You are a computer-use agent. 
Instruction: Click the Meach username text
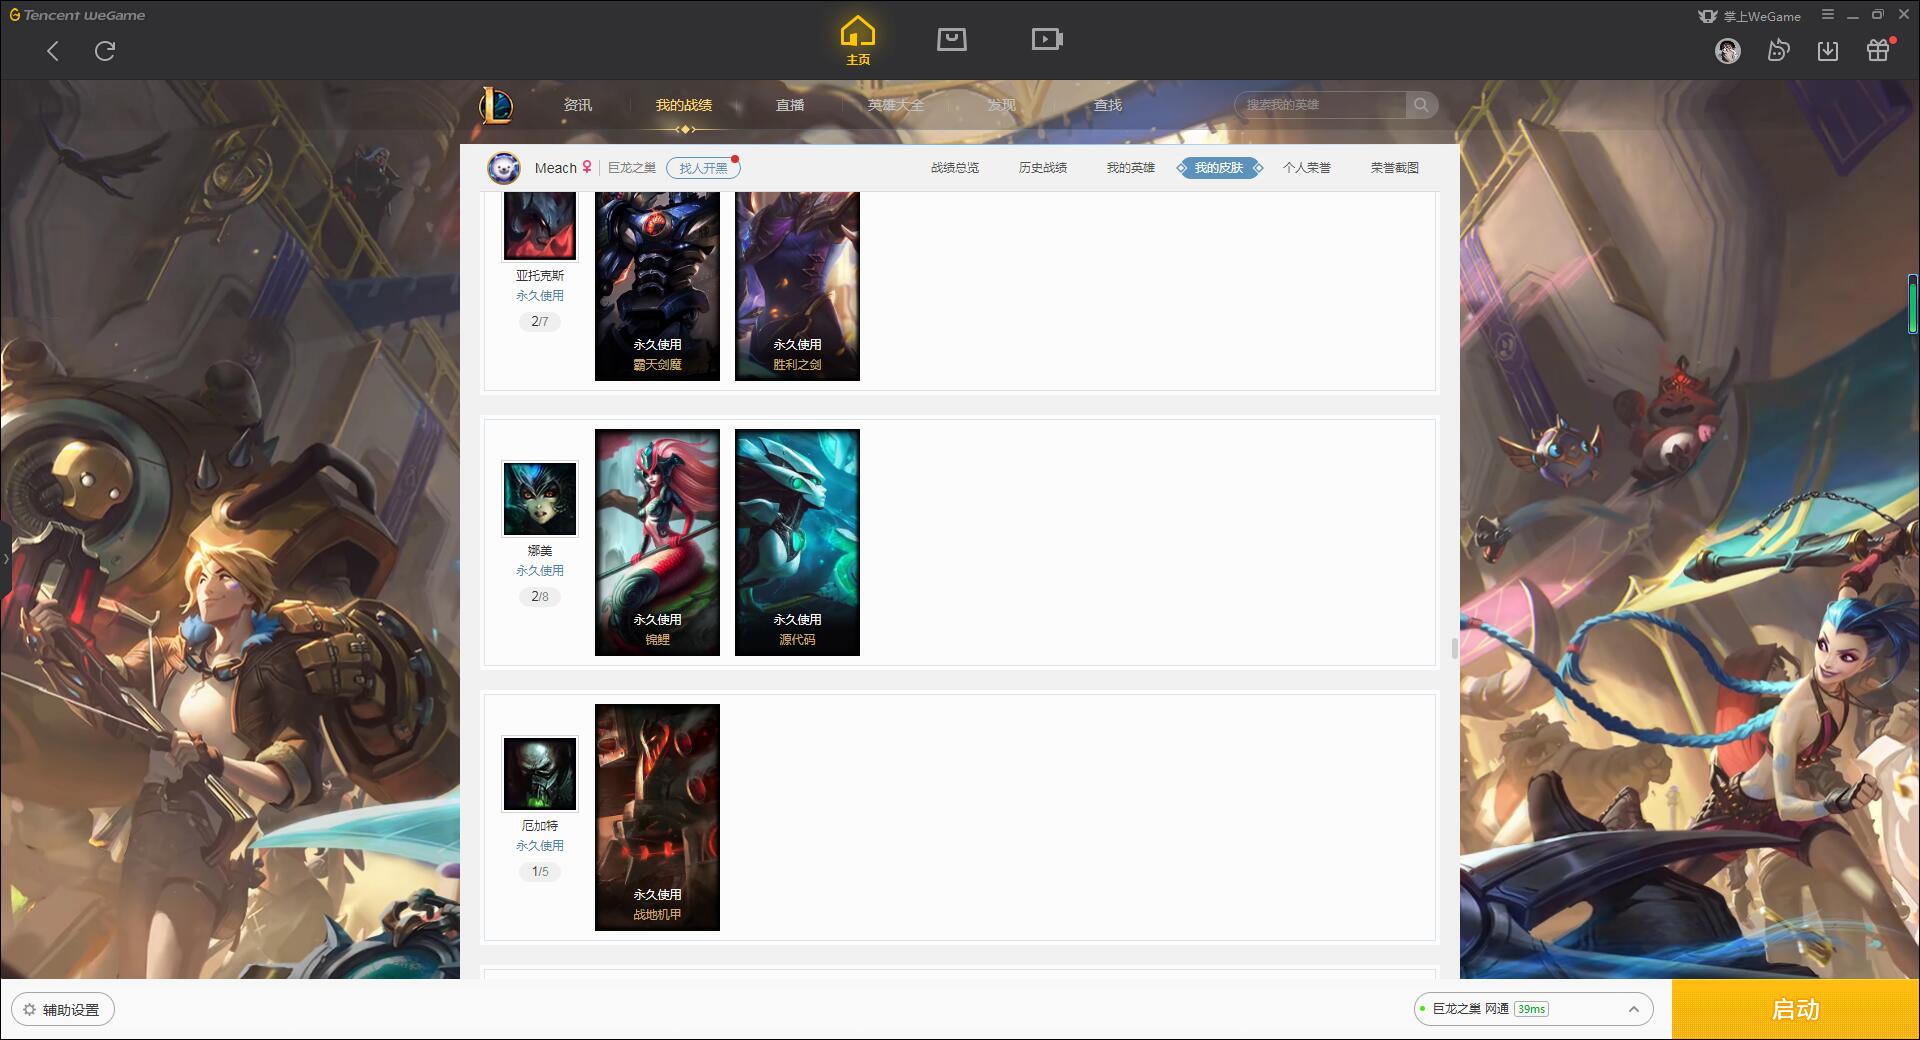tap(555, 168)
